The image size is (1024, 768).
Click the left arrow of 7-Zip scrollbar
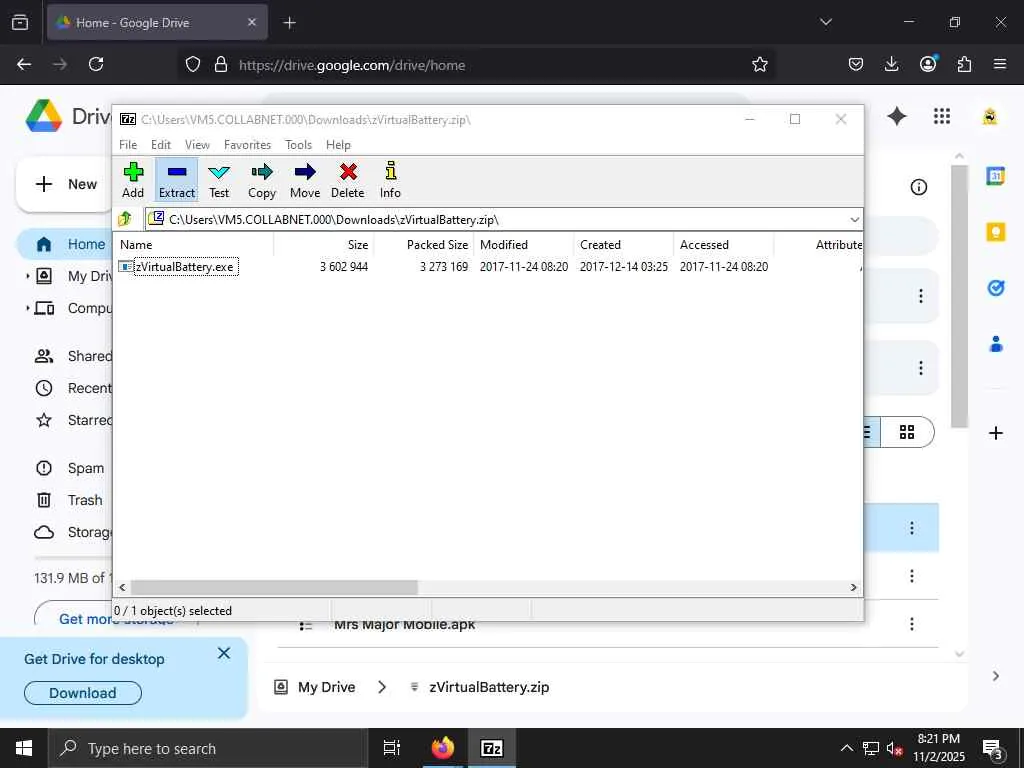[x=122, y=587]
